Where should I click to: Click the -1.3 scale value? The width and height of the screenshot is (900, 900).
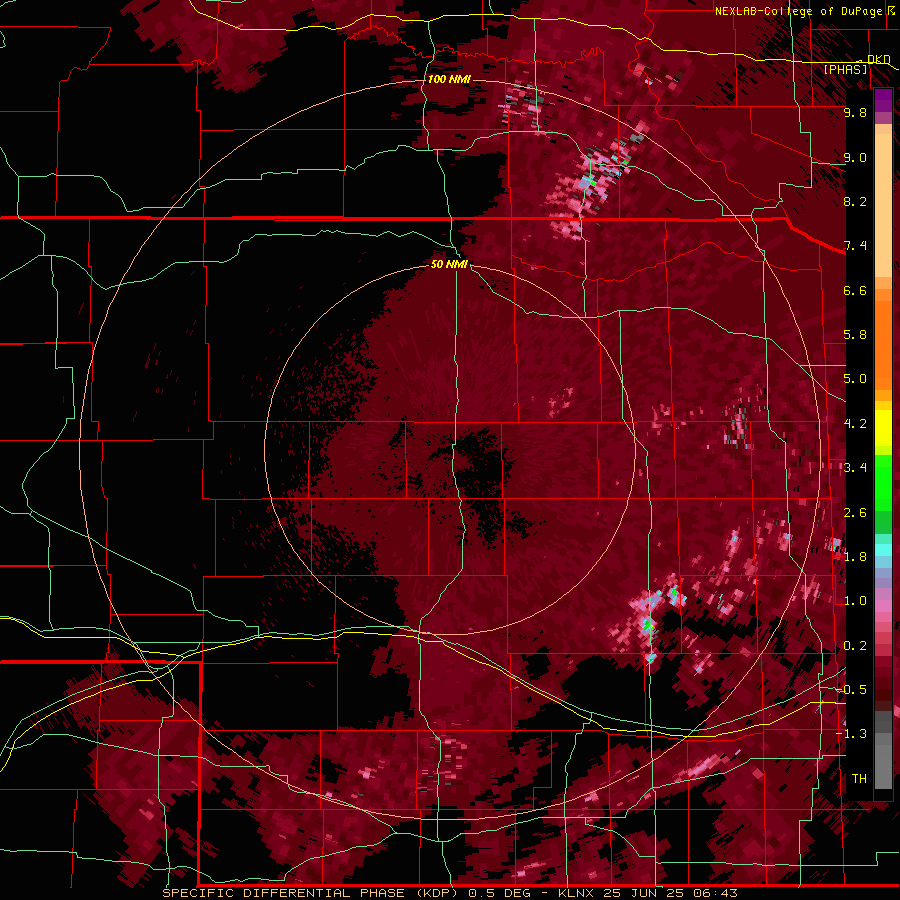pos(851,734)
